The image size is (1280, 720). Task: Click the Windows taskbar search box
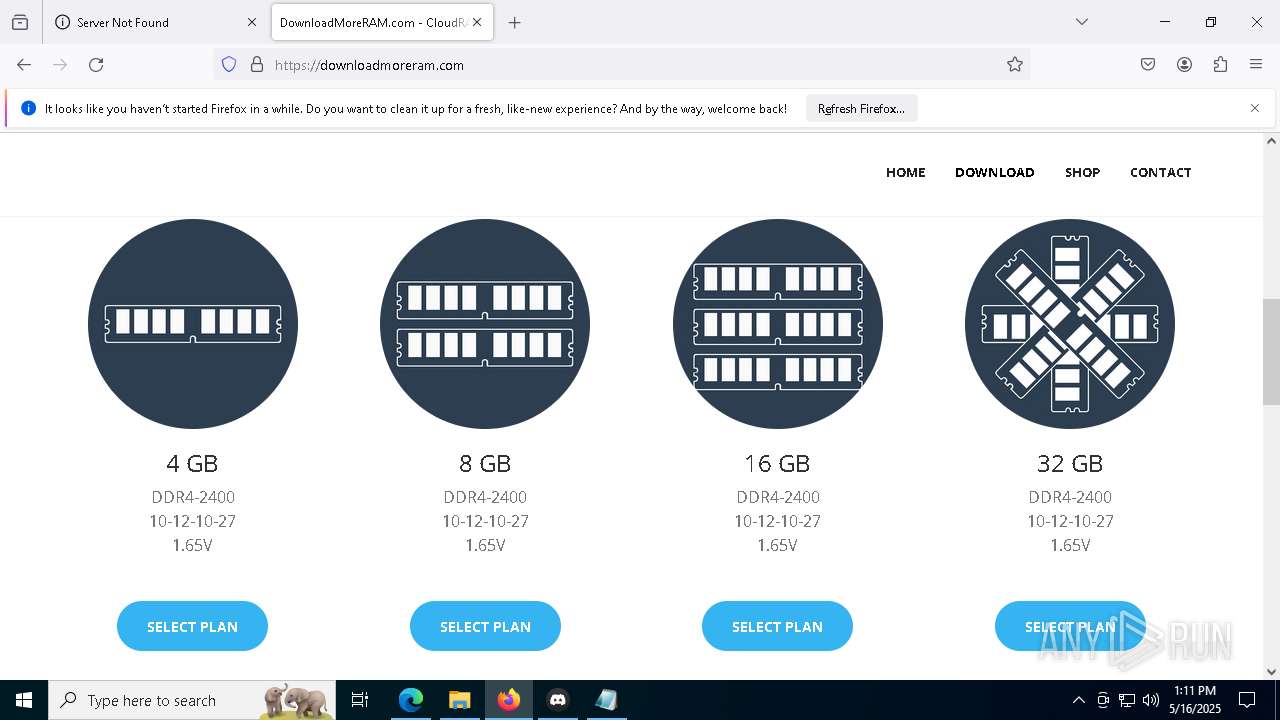[x=192, y=700]
